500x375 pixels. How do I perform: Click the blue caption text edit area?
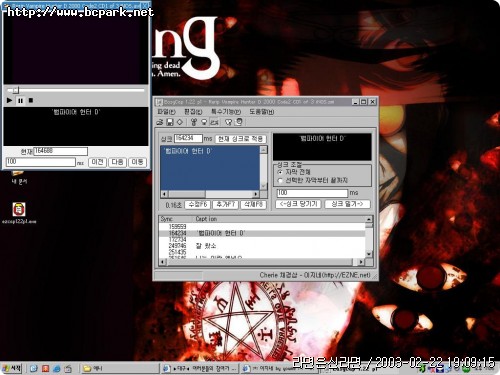click(x=210, y=168)
